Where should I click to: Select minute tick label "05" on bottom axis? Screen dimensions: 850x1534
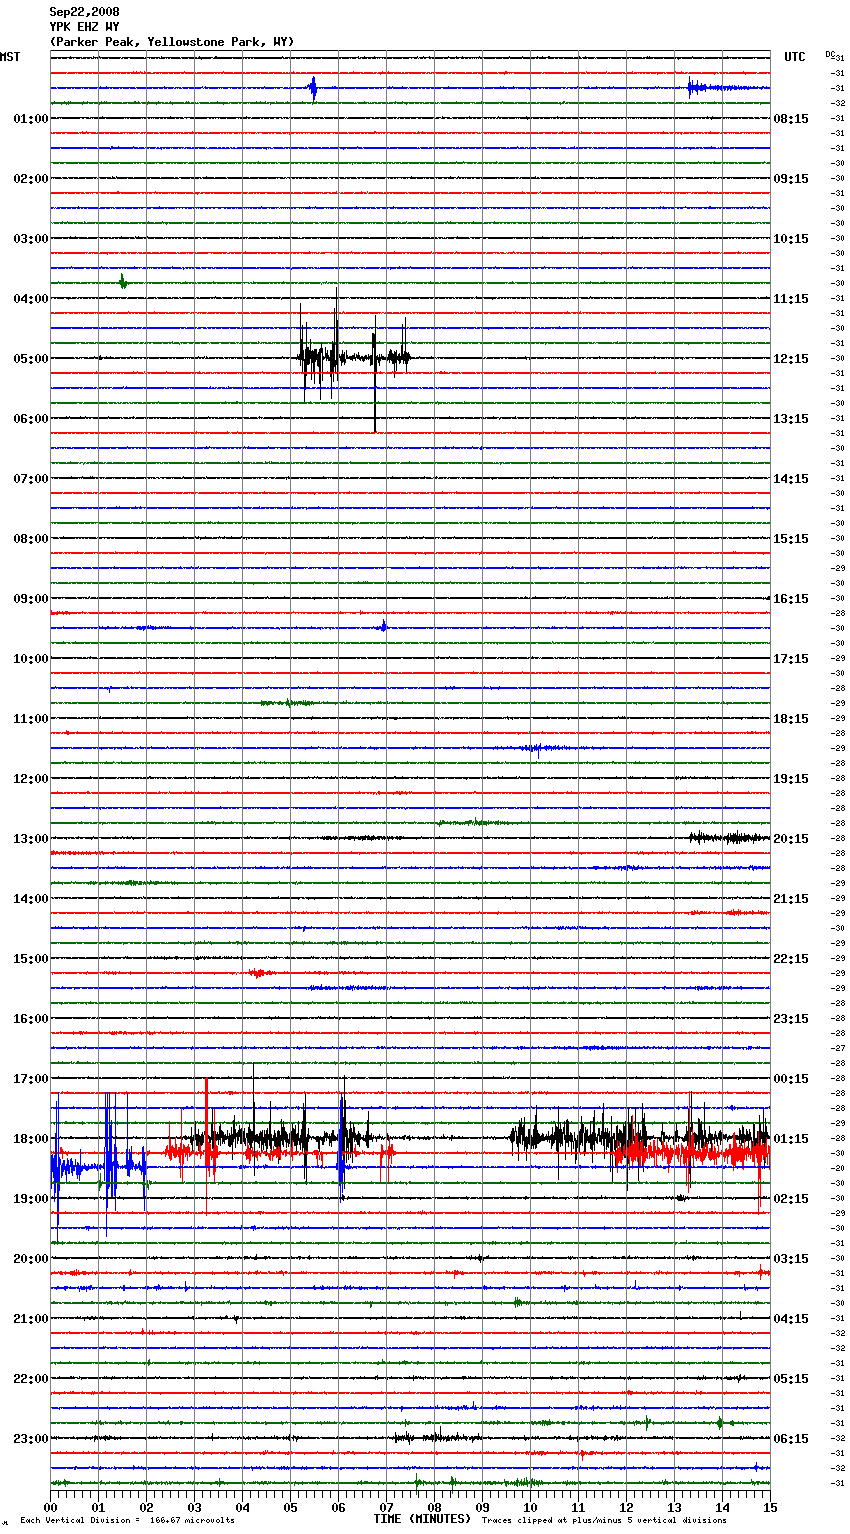[291, 1507]
